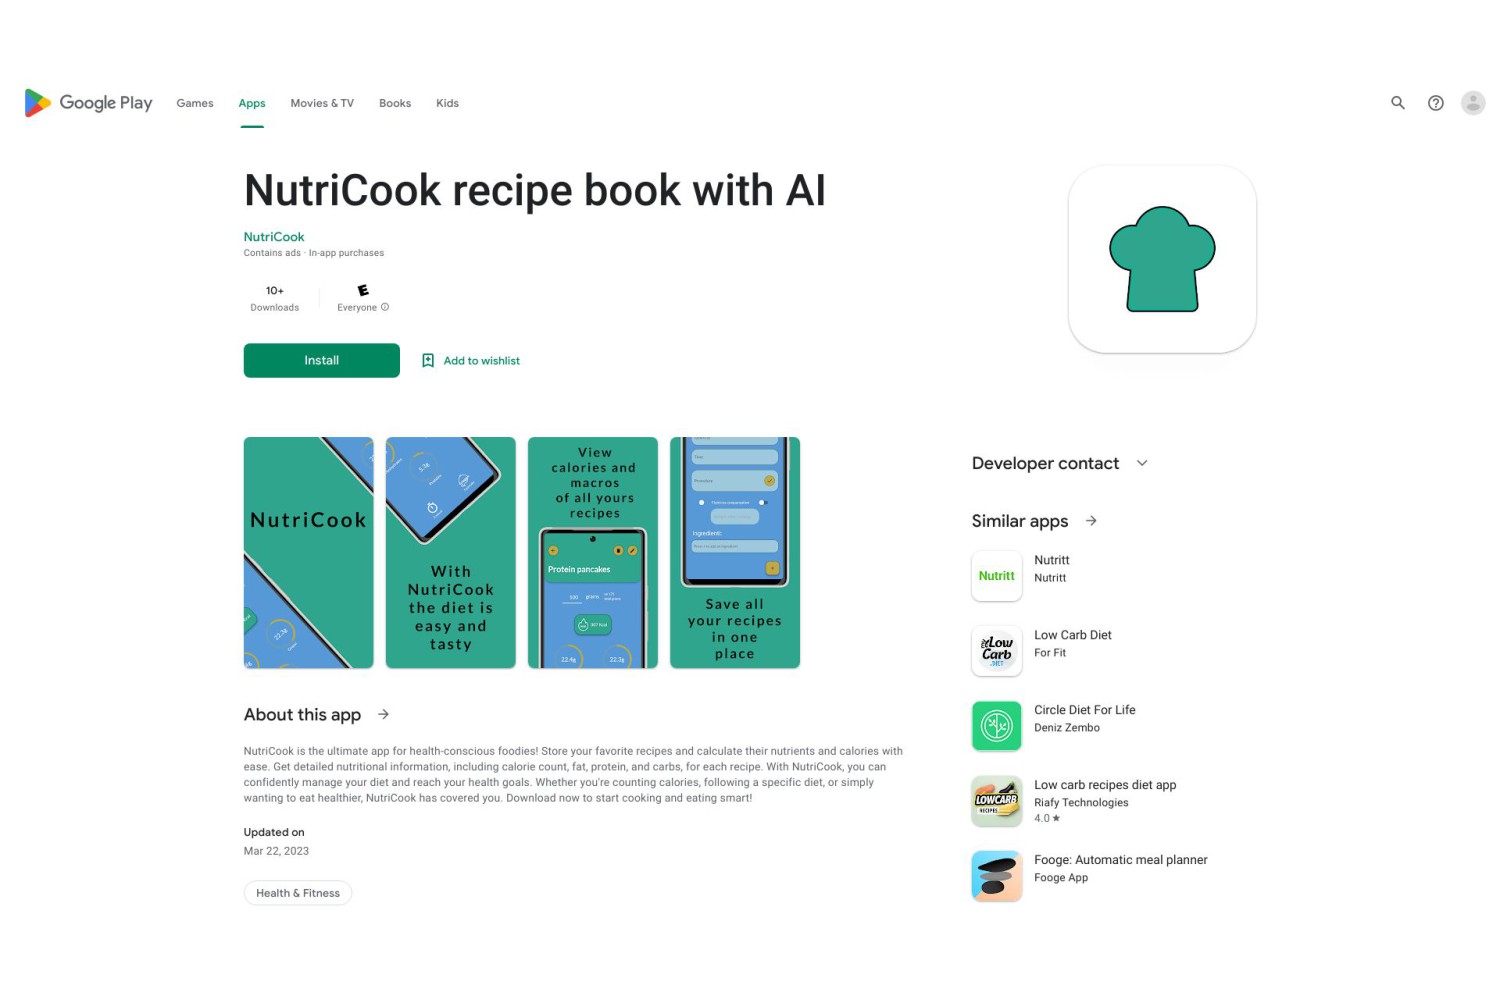
Task: Open the help question mark icon
Action: [1436, 103]
